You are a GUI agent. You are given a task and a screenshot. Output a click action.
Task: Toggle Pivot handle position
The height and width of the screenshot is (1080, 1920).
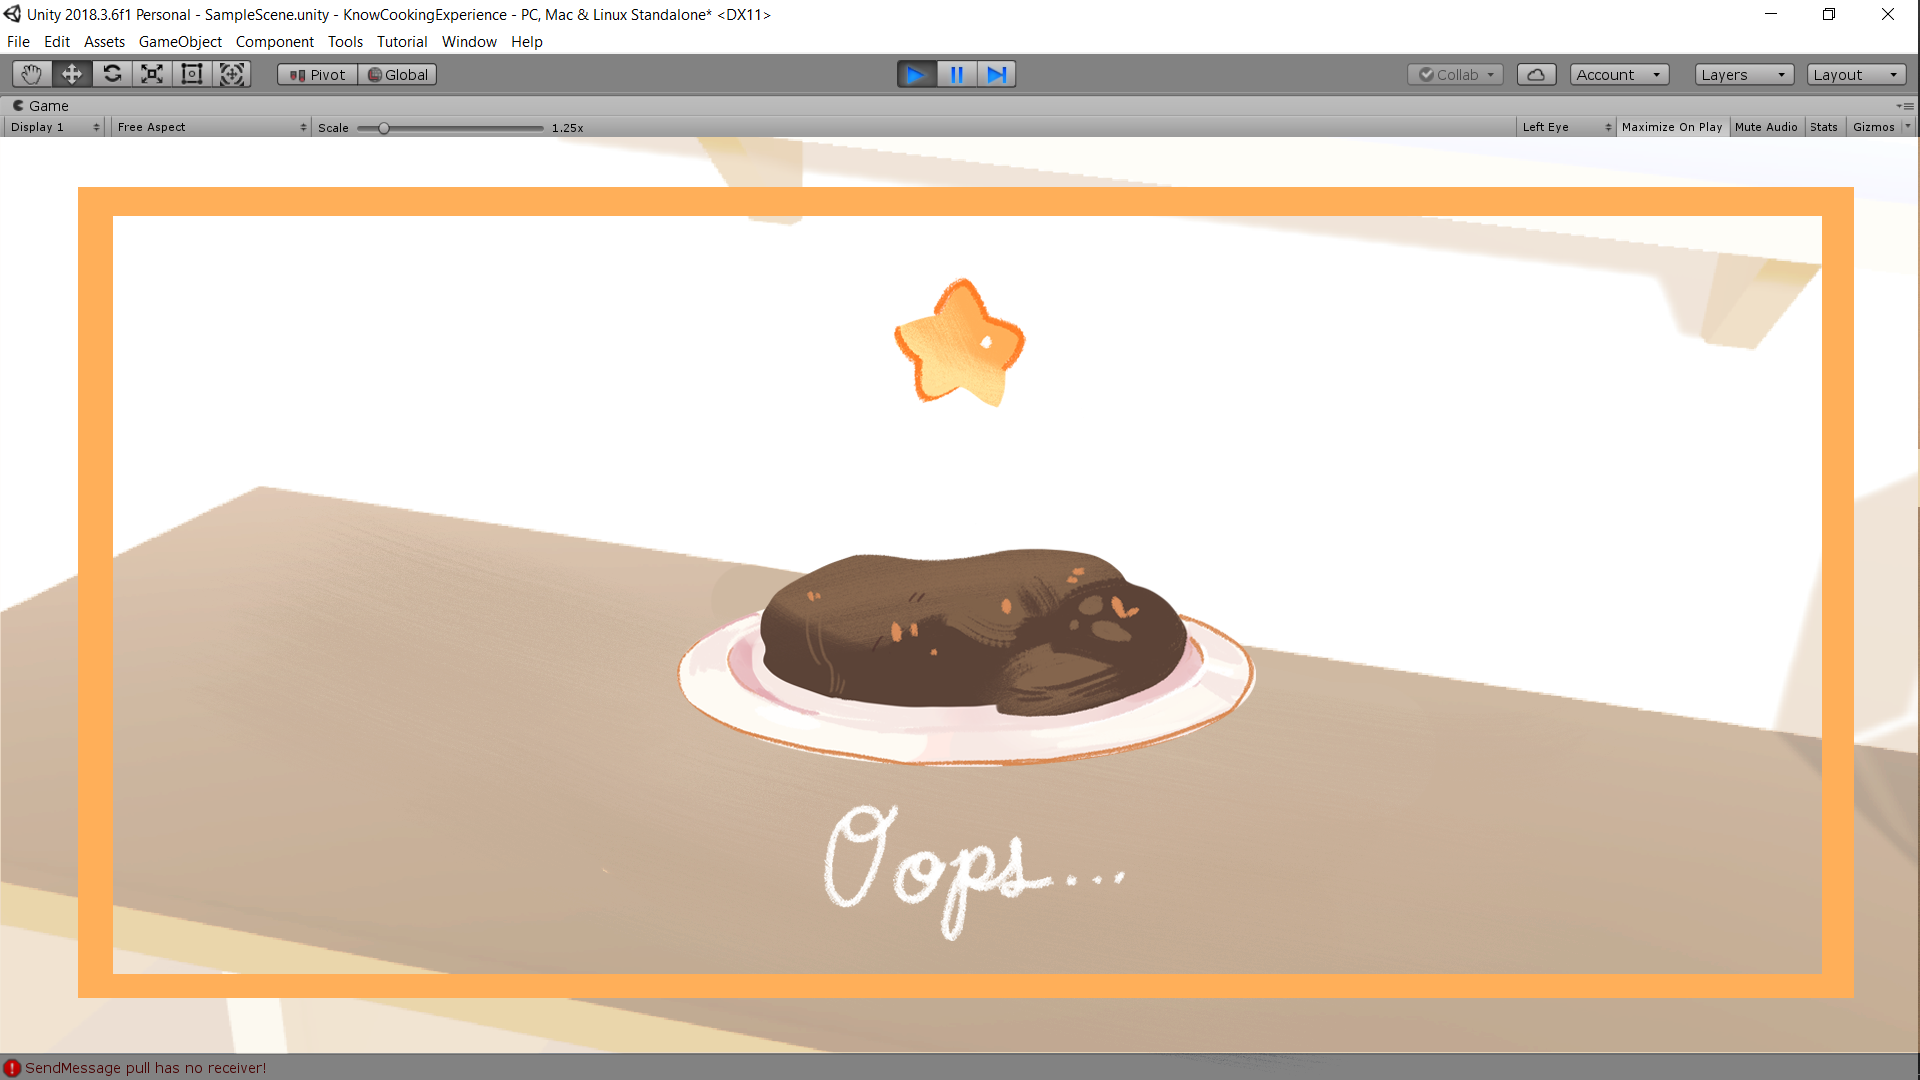317,74
